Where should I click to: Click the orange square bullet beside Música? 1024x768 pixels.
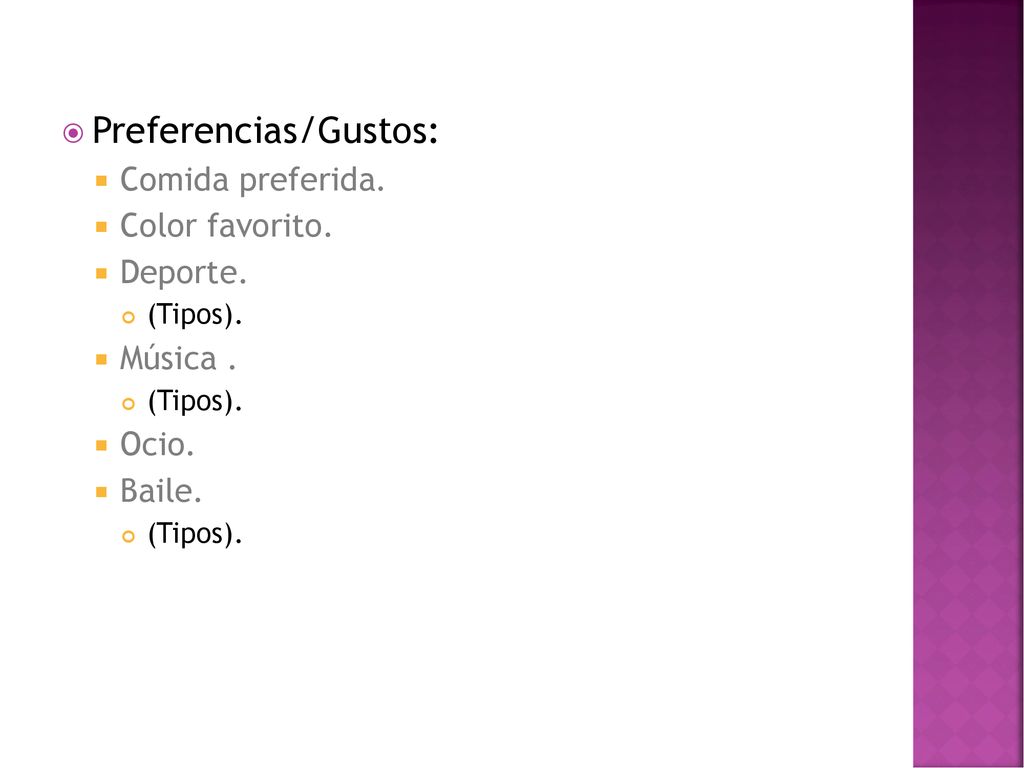pyautogui.click(x=101, y=359)
